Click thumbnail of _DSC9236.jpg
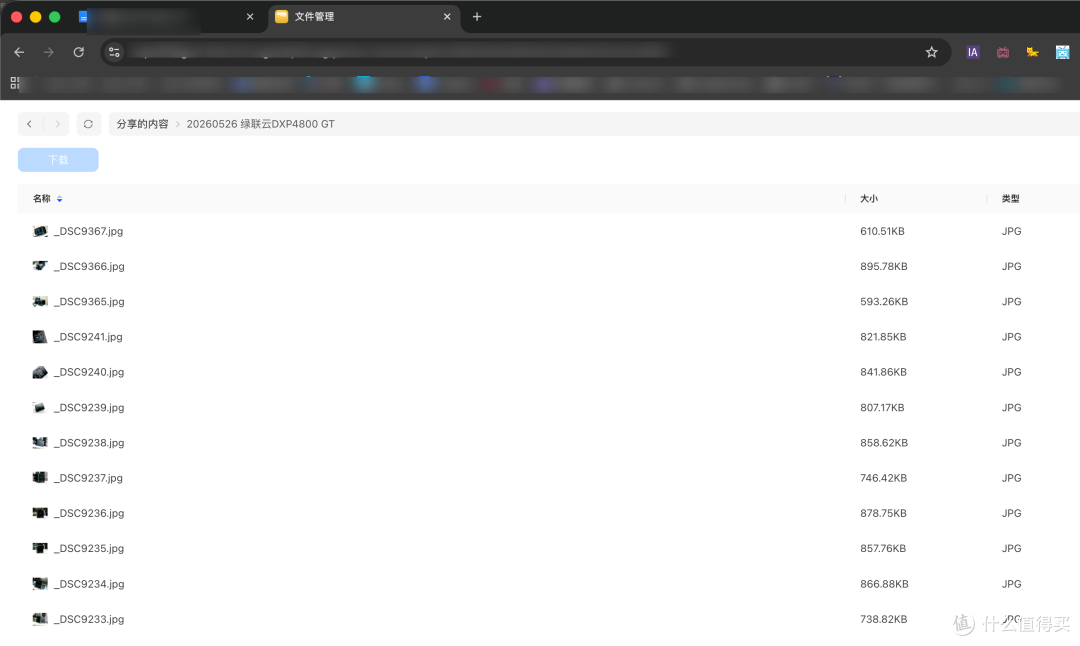1080x646 pixels. click(x=40, y=512)
